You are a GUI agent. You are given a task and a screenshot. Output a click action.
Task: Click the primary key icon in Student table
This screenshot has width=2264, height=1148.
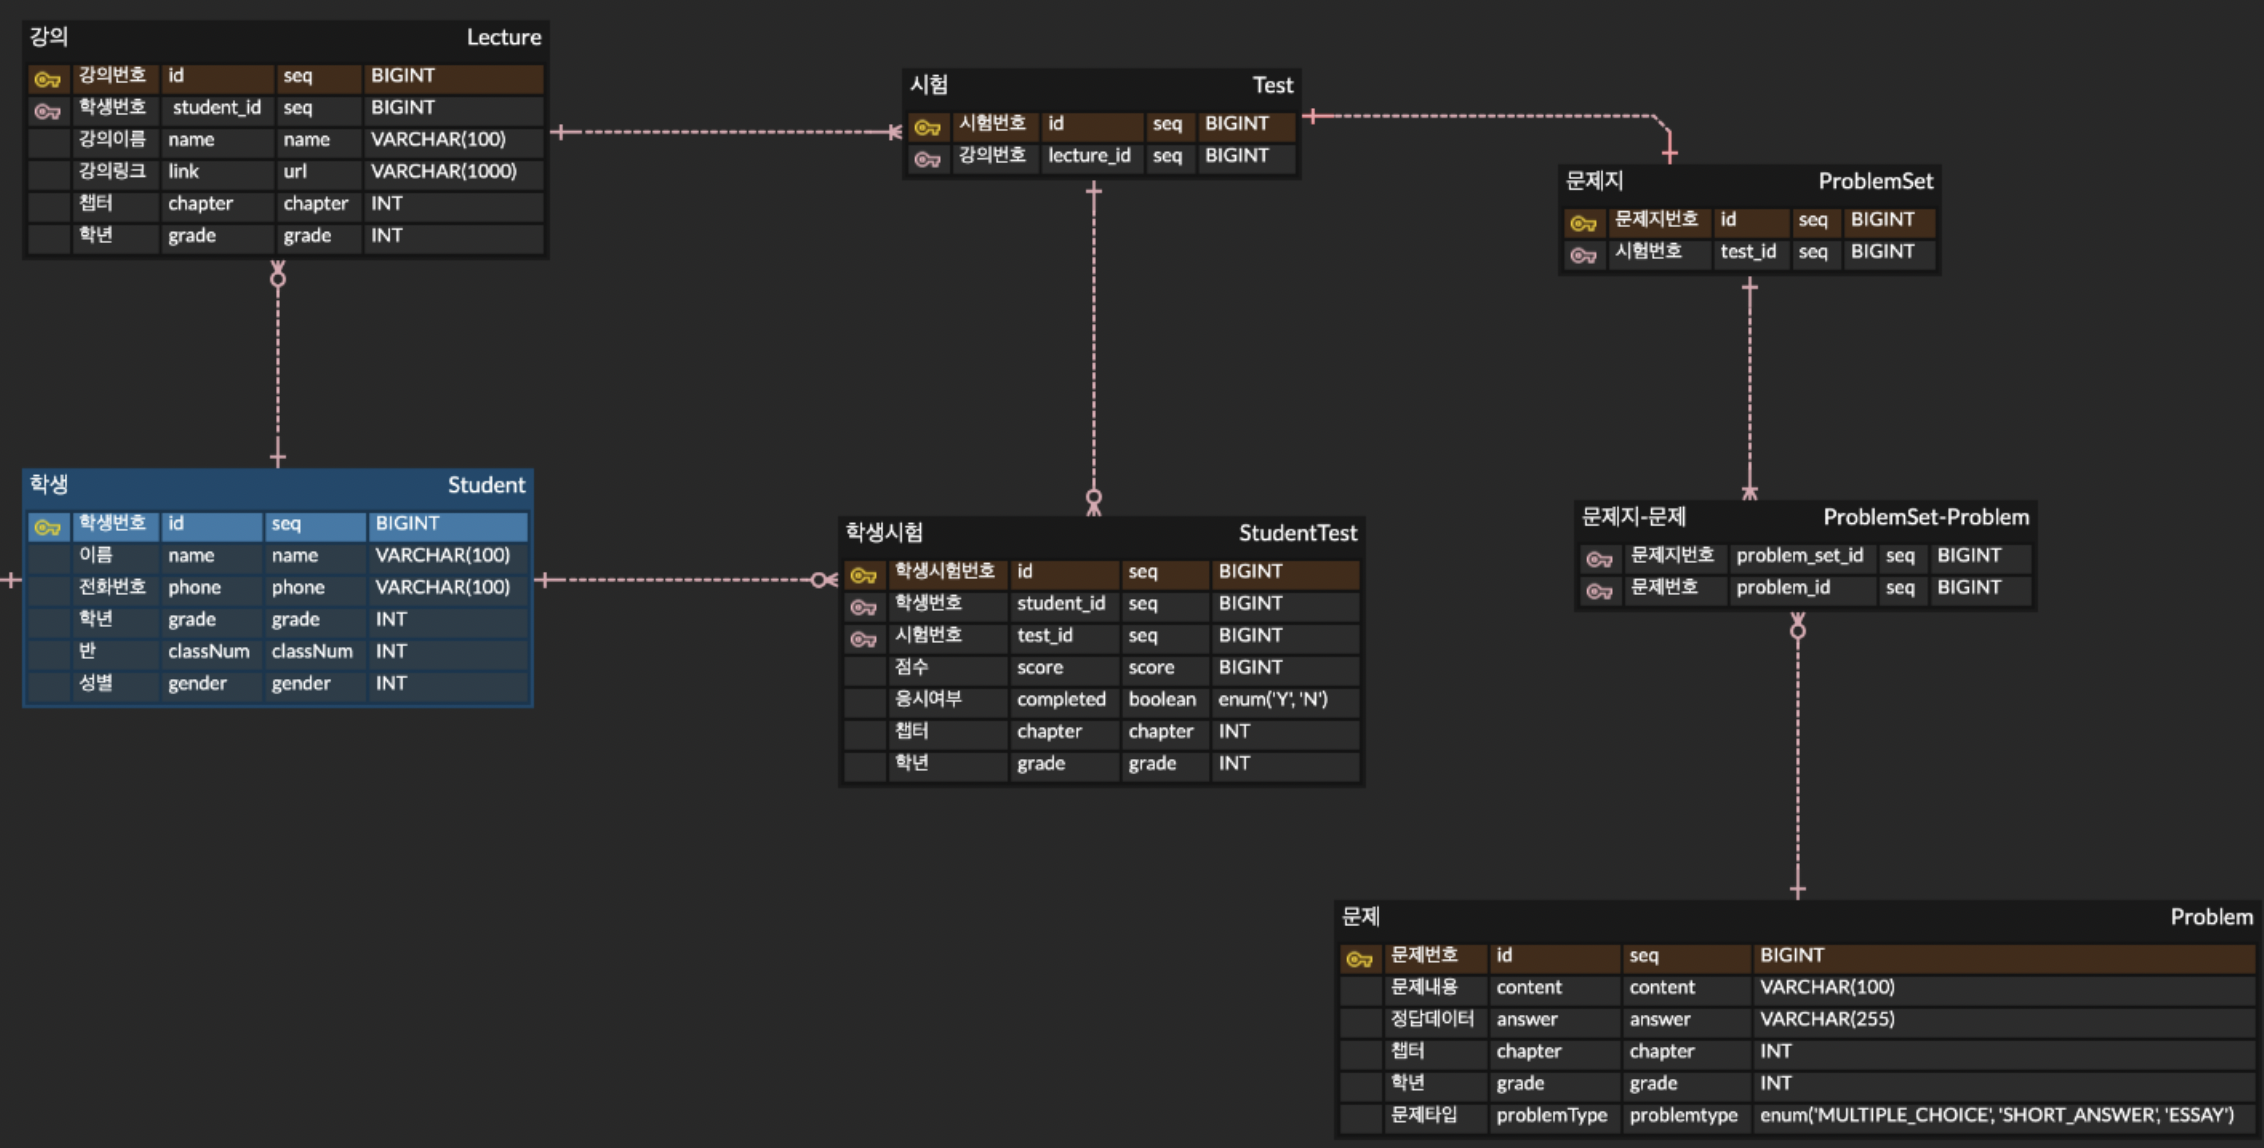tap(47, 527)
